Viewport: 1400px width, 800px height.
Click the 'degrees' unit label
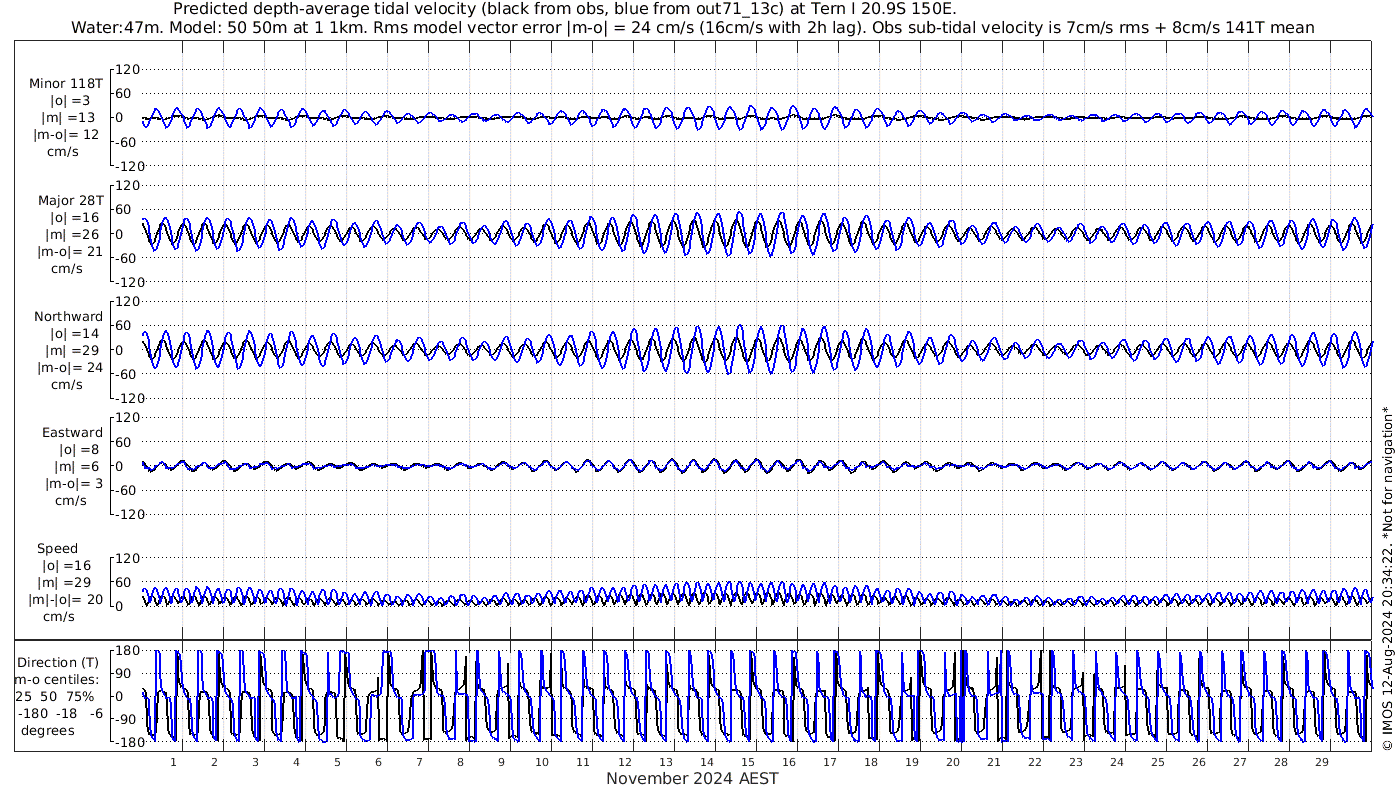[x=47, y=731]
